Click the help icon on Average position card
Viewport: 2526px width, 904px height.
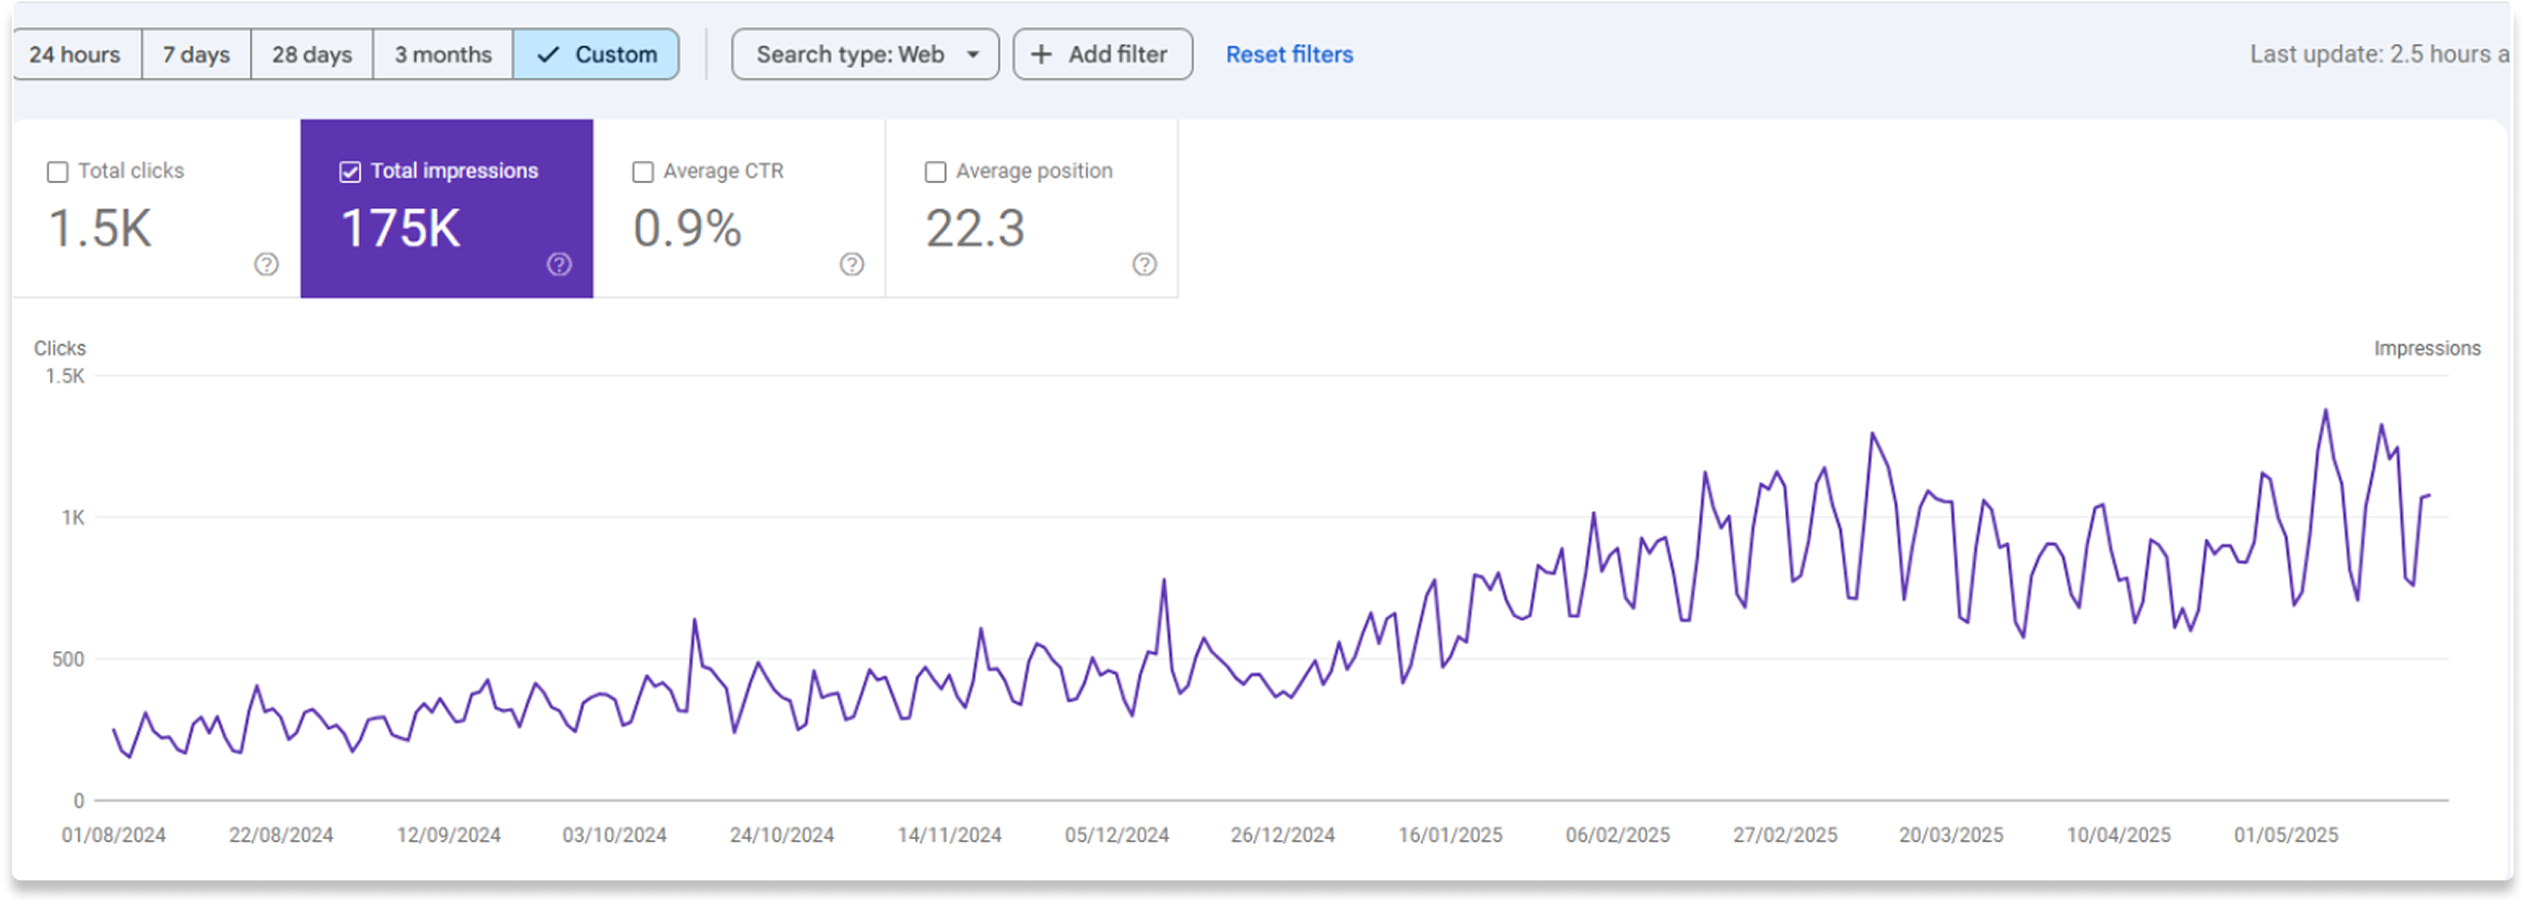[1144, 265]
